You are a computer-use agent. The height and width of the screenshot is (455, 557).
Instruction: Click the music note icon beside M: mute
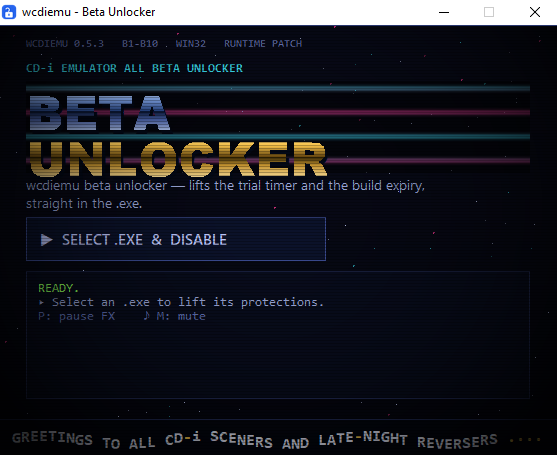(146, 316)
